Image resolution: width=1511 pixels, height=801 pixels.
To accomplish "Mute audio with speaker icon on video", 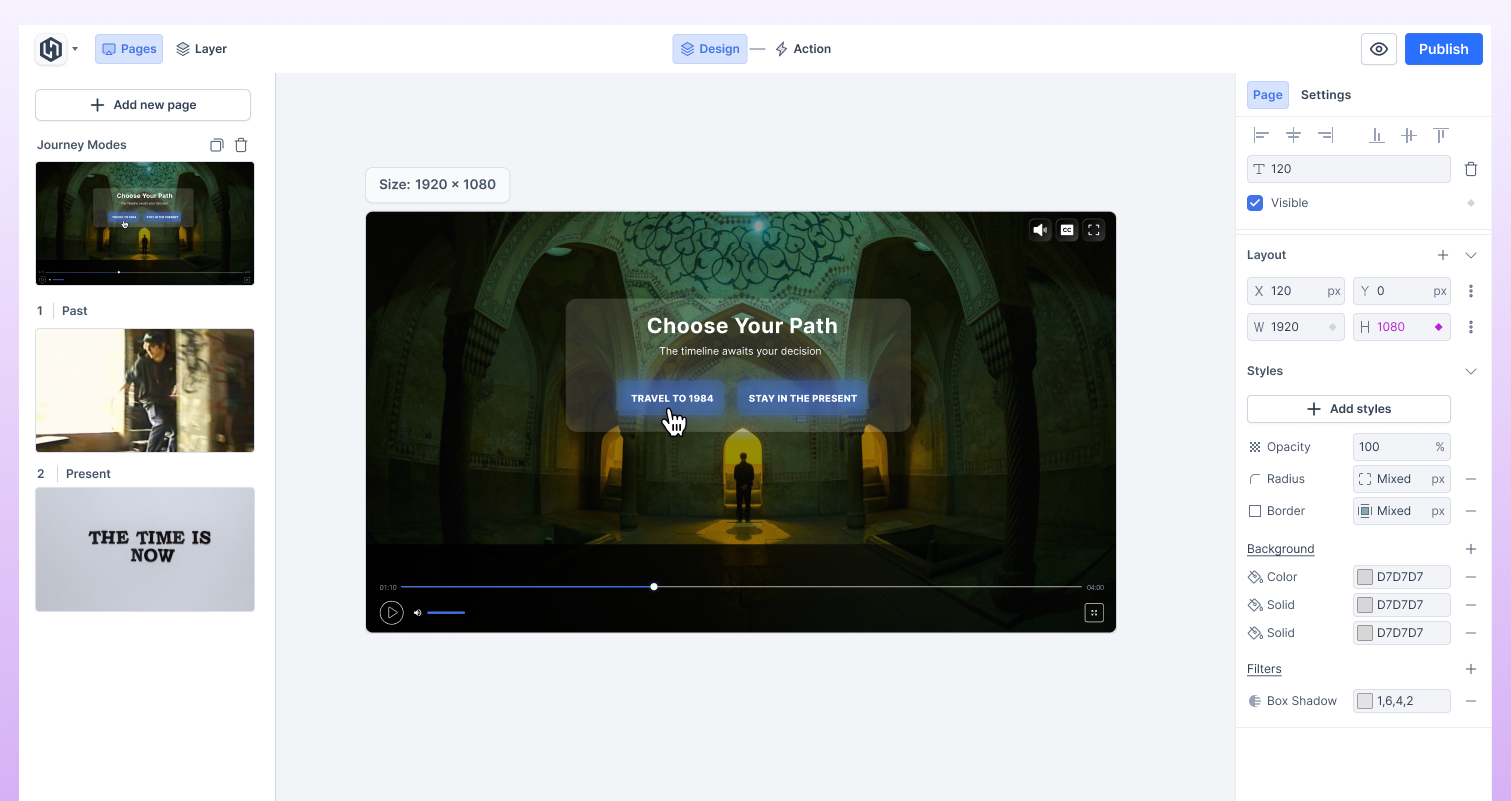I will [x=1040, y=230].
